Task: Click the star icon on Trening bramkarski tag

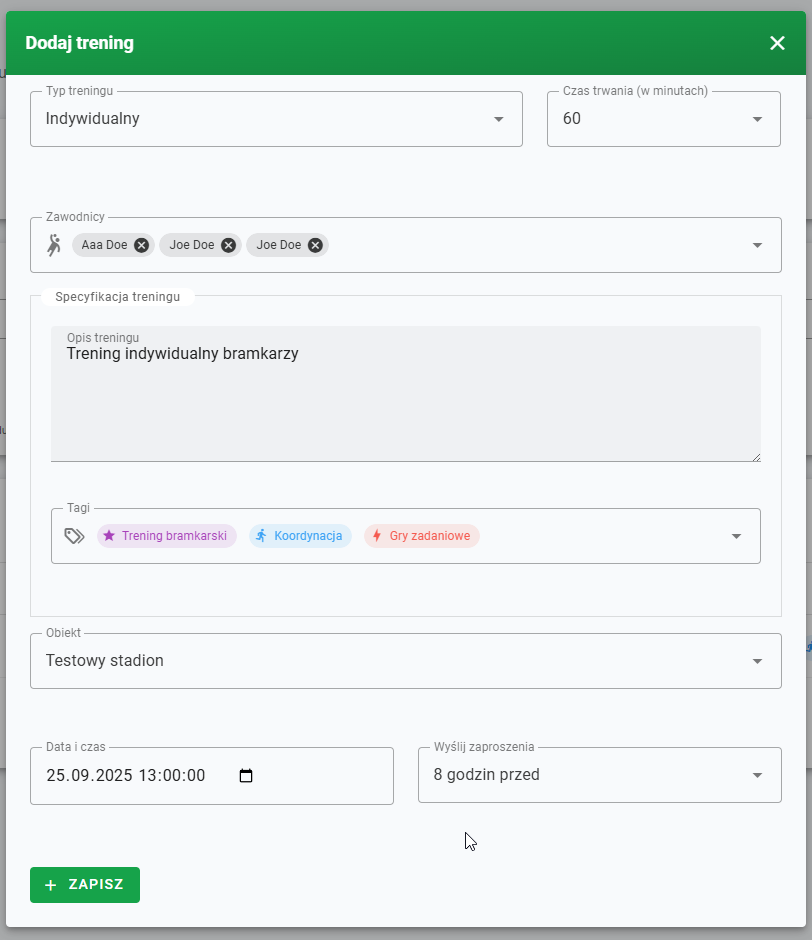Action: pos(110,535)
